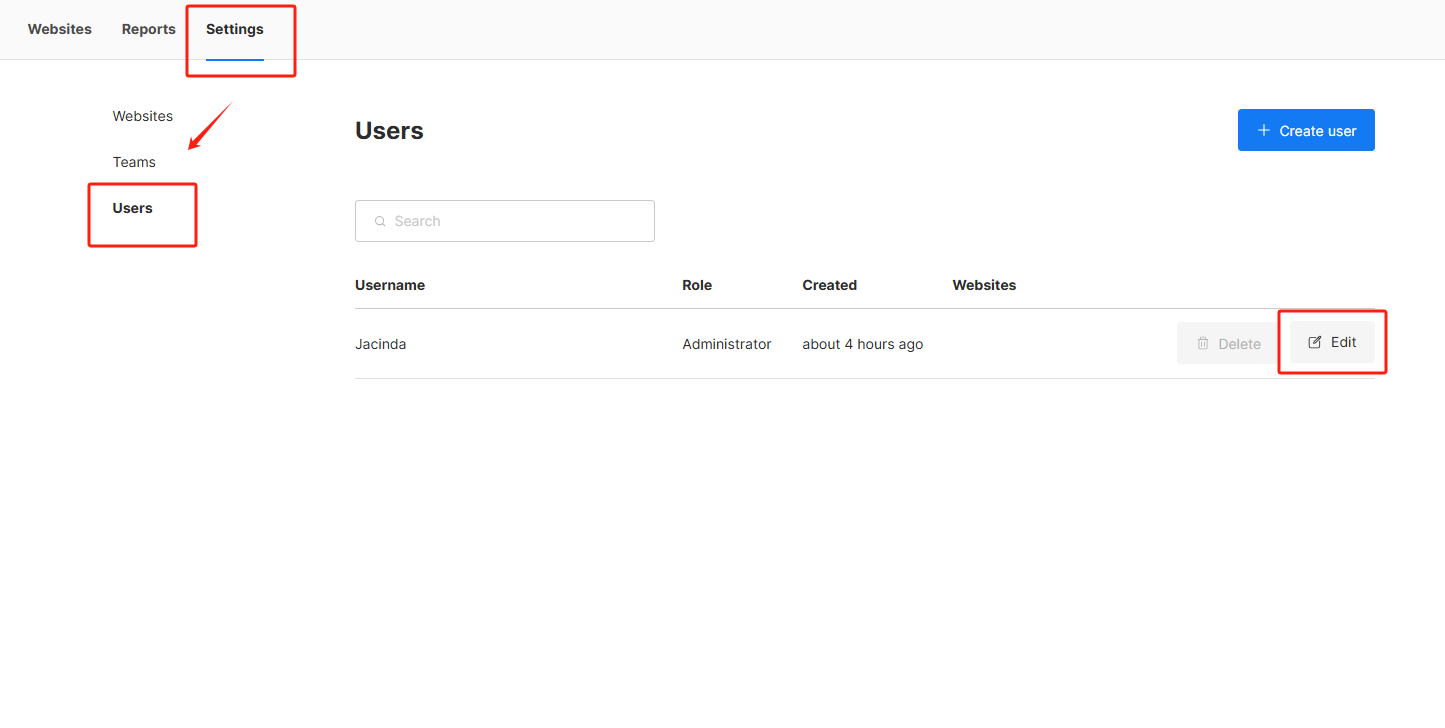Click the plus icon on Create user

pyautogui.click(x=1264, y=130)
